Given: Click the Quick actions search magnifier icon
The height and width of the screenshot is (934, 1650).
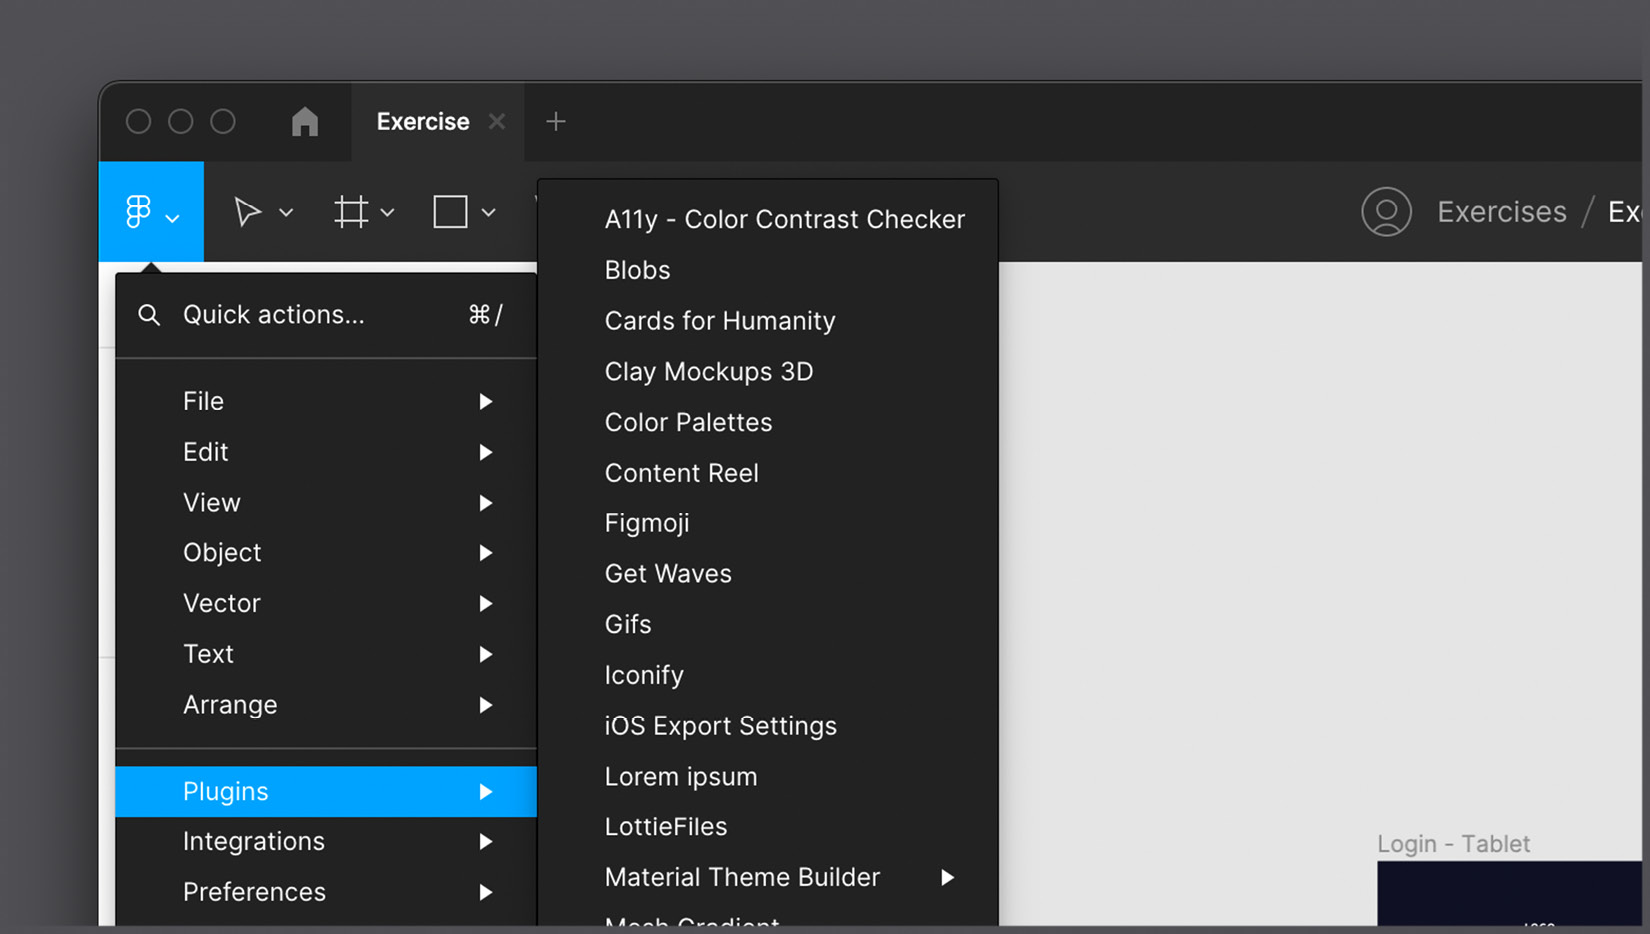Looking at the screenshot, I should (149, 315).
